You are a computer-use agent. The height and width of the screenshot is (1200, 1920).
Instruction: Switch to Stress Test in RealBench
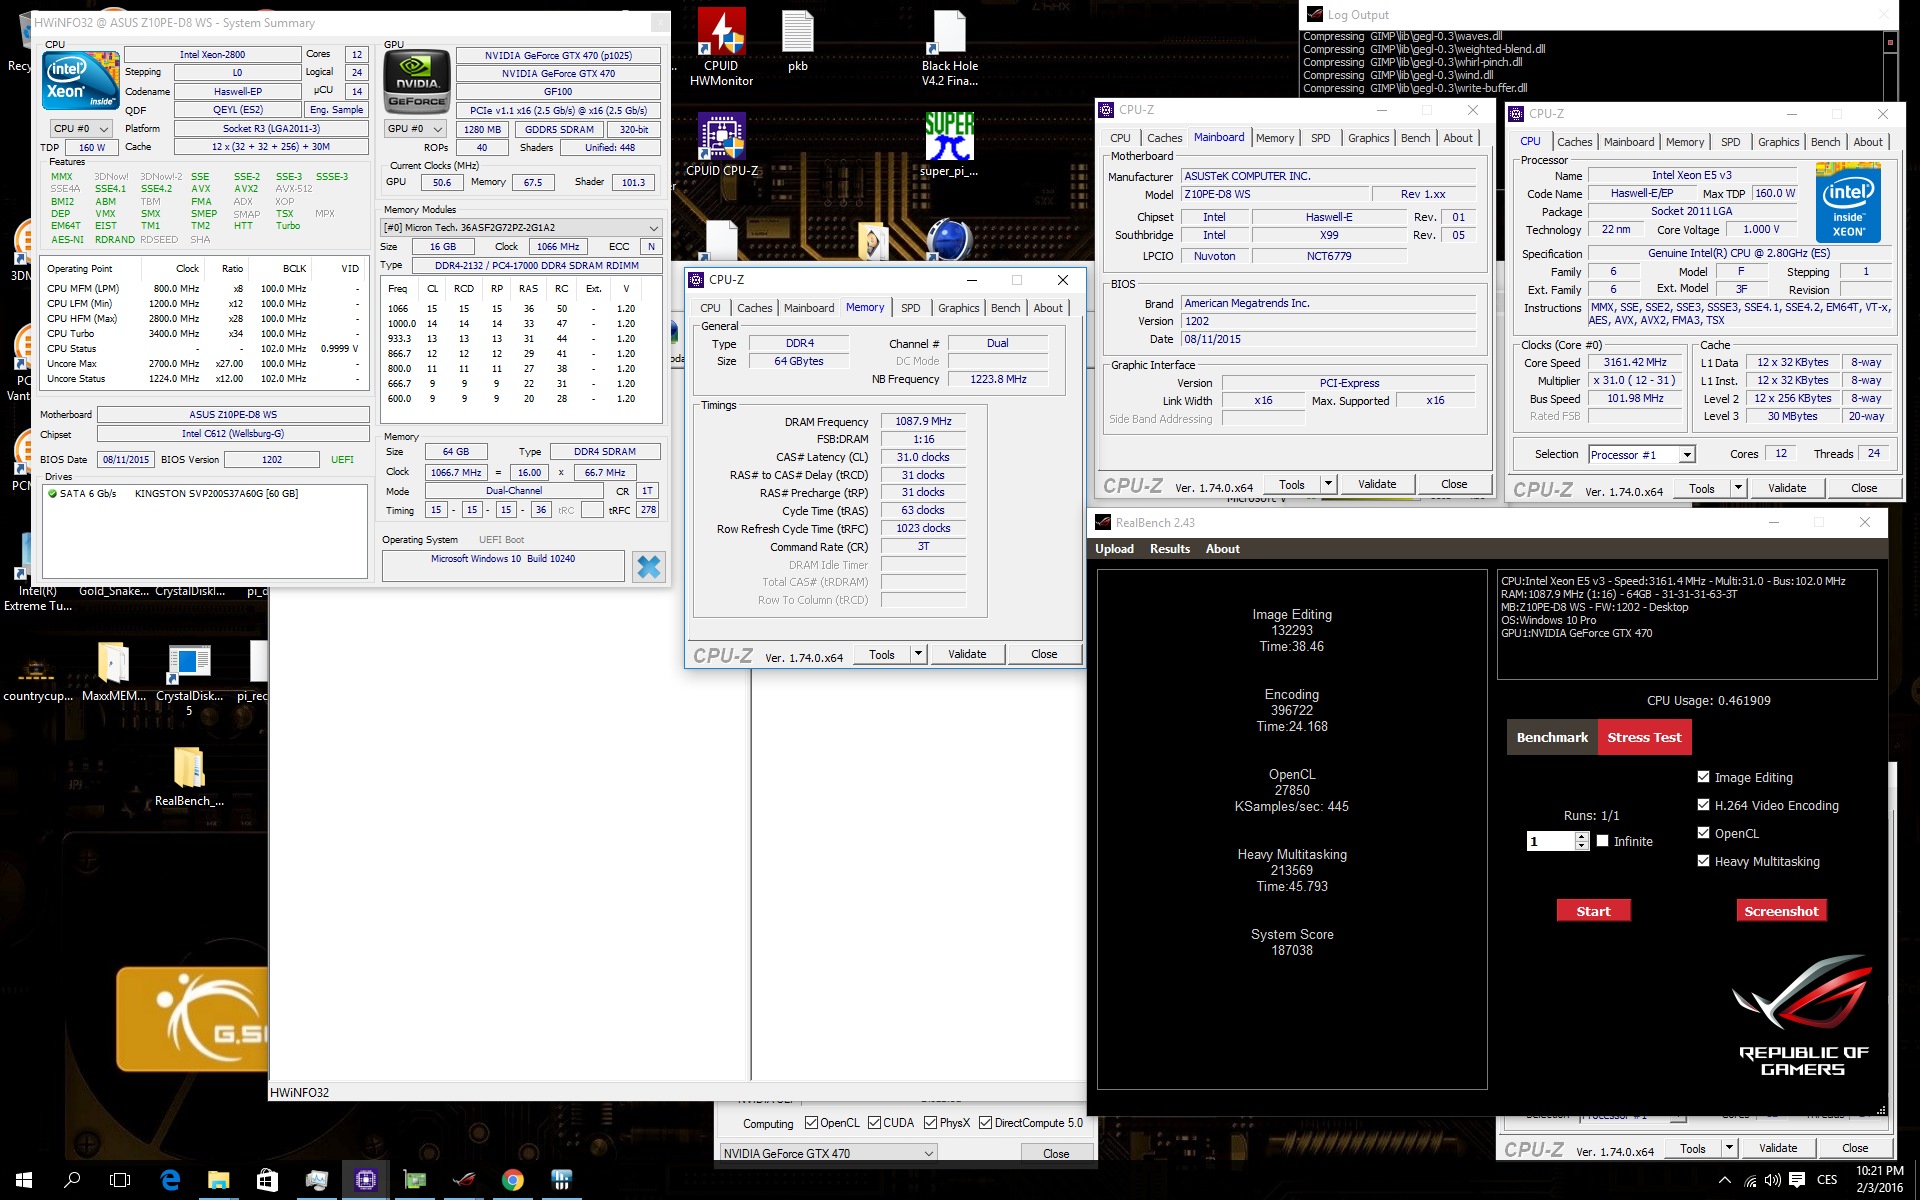[x=1644, y=737]
